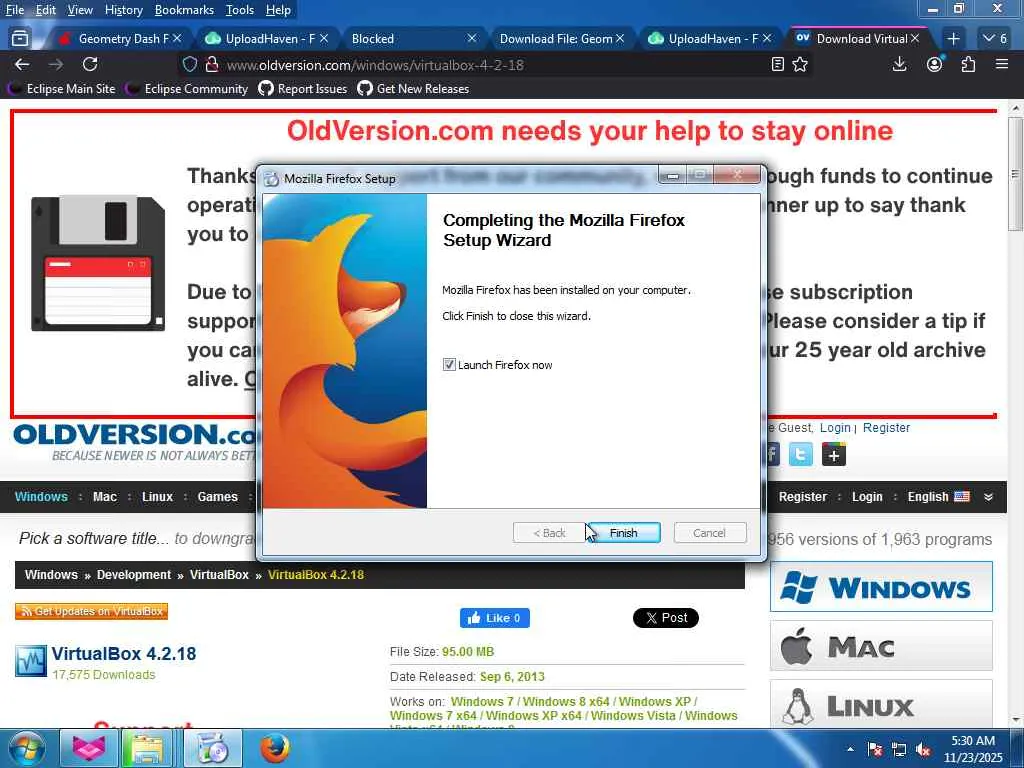Go back with the browser back arrow
Viewport: 1024px width, 768px height.
pyautogui.click(x=22, y=64)
